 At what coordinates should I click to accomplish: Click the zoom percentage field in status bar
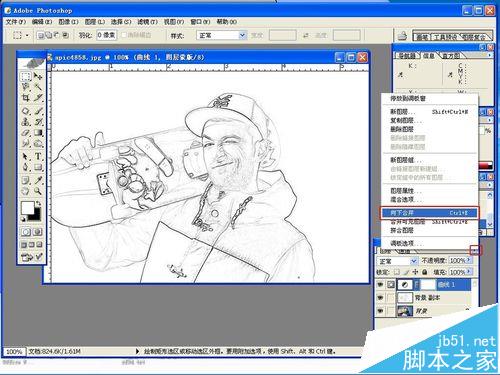point(14,352)
